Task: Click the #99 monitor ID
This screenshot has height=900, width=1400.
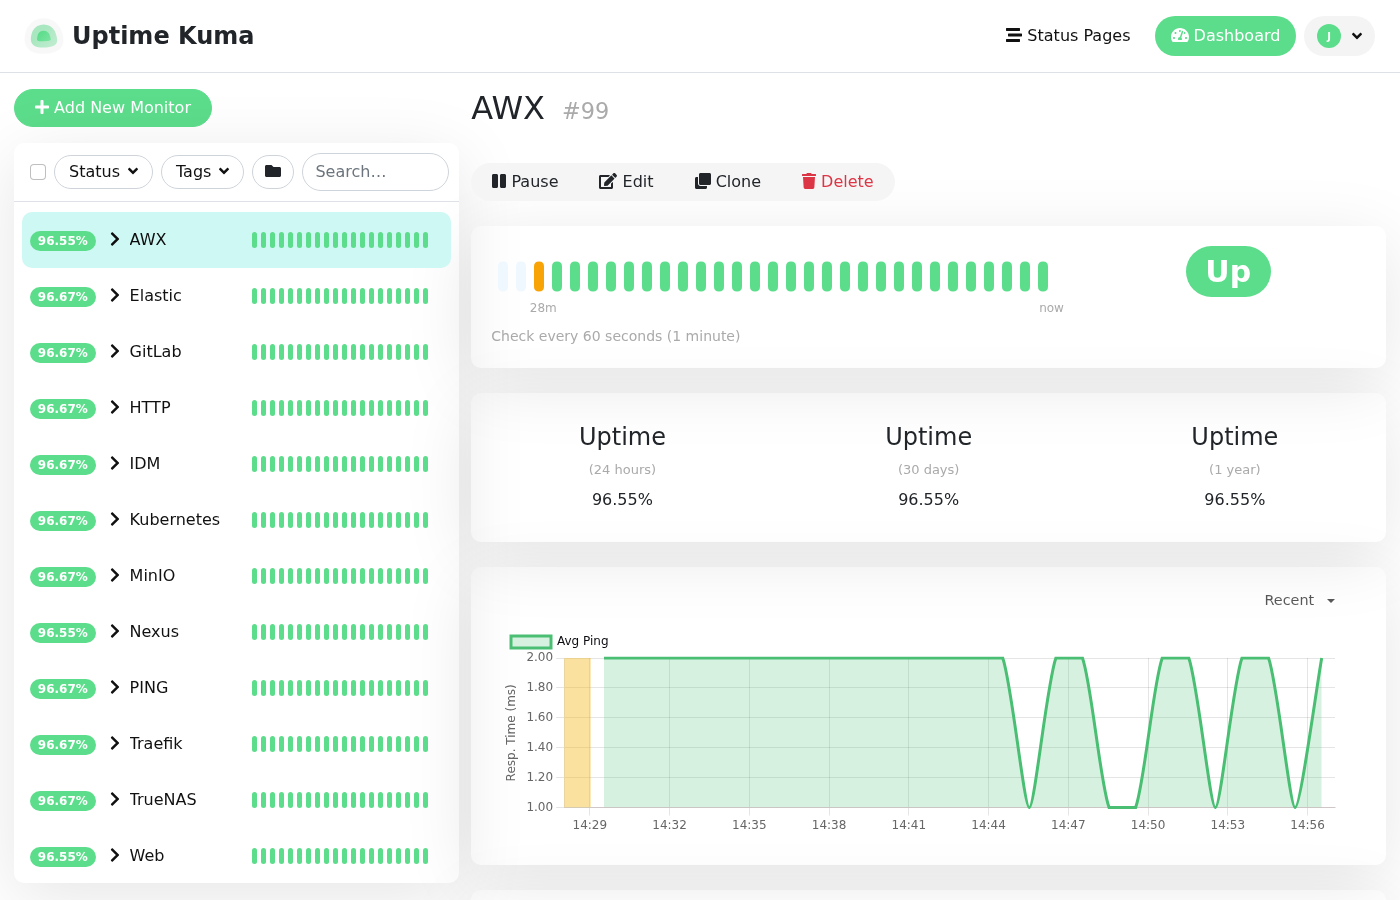Action: (586, 111)
